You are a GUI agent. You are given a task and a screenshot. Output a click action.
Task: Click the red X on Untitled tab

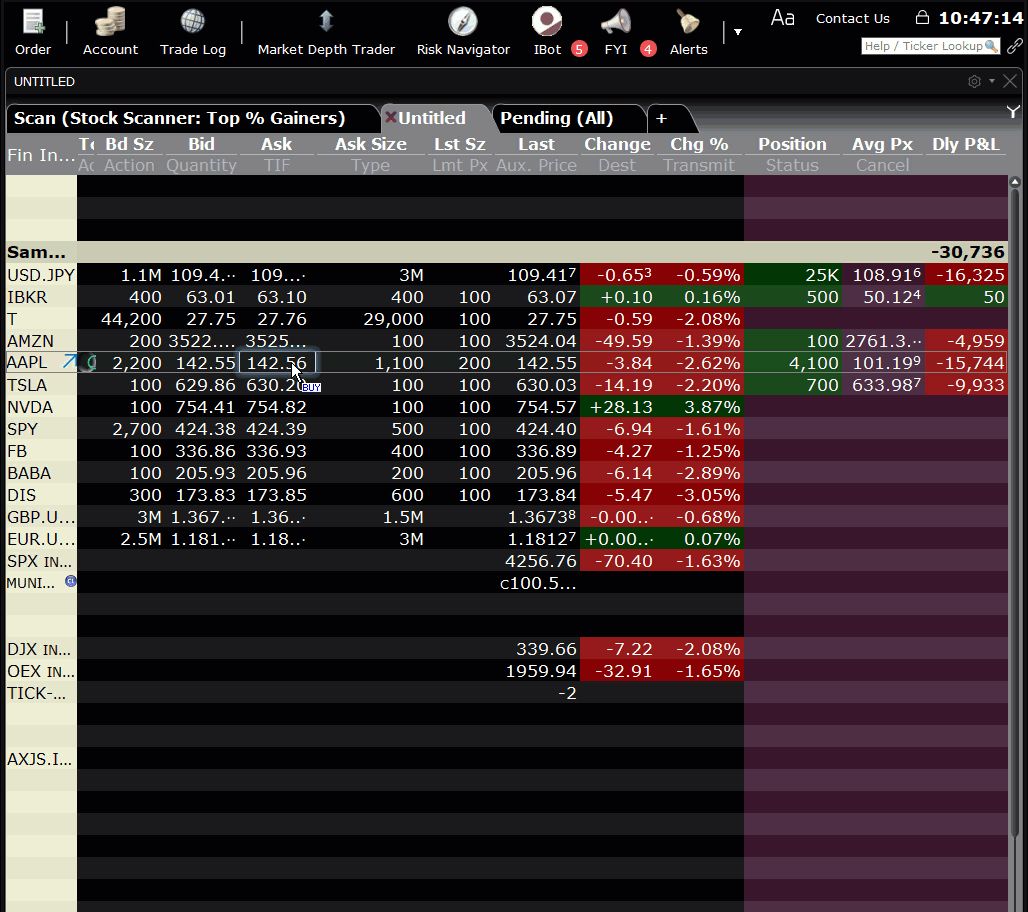point(391,117)
